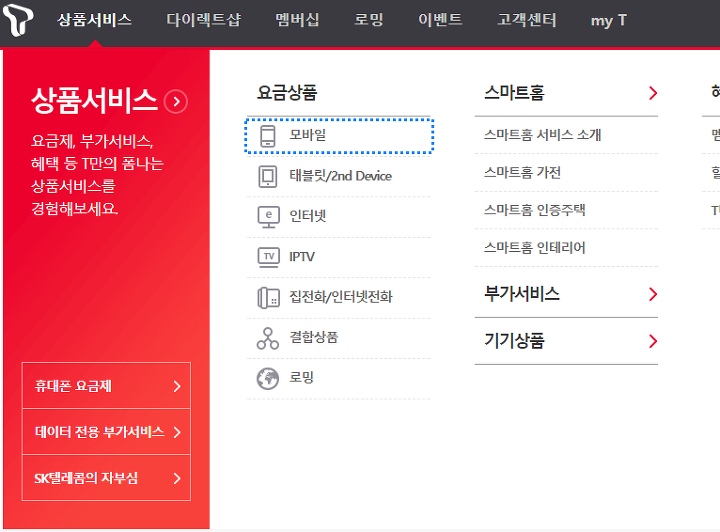
Task: Expand the 부가서비스 section arrow
Action: pyautogui.click(x=653, y=294)
